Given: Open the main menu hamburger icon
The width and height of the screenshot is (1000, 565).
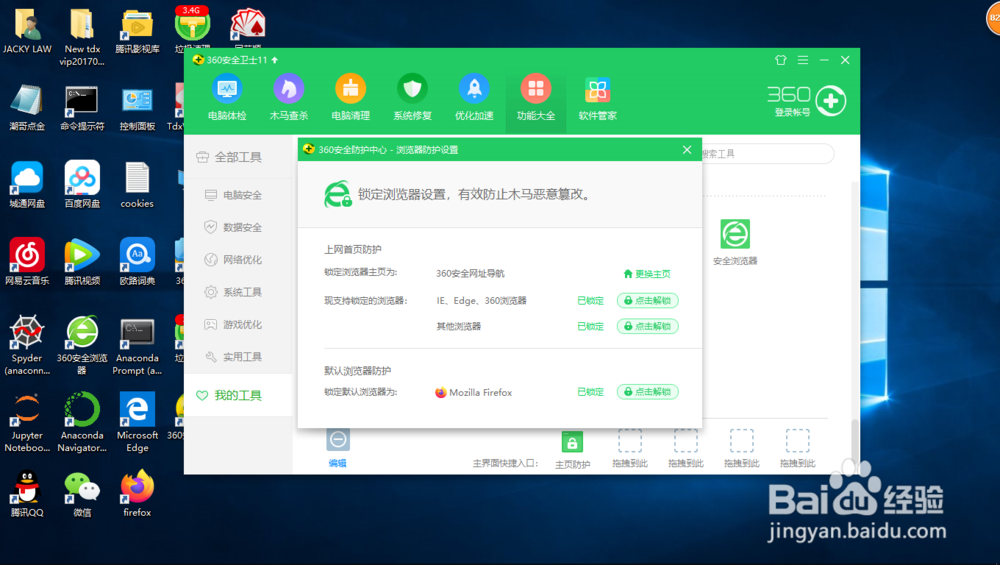Looking at the screenshot, I should [803, 60].
